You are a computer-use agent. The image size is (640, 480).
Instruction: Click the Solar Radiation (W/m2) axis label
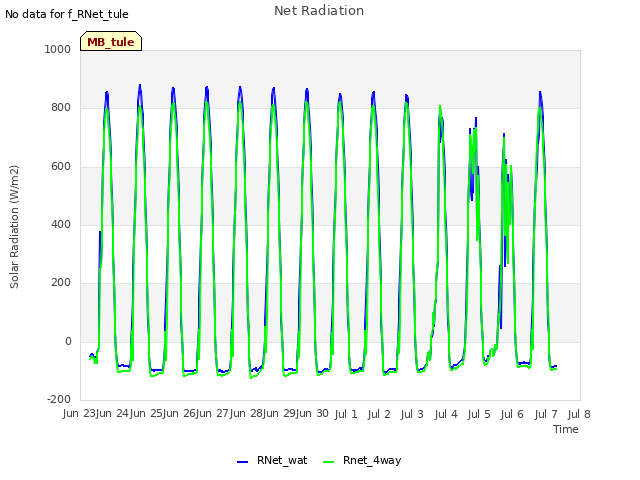click(14, 227)
